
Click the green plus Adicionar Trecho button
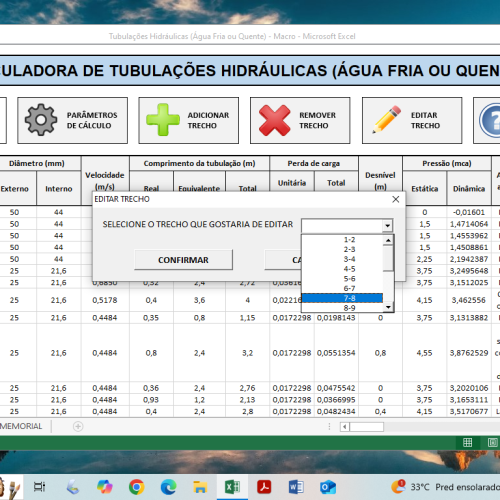pos(189,120)
